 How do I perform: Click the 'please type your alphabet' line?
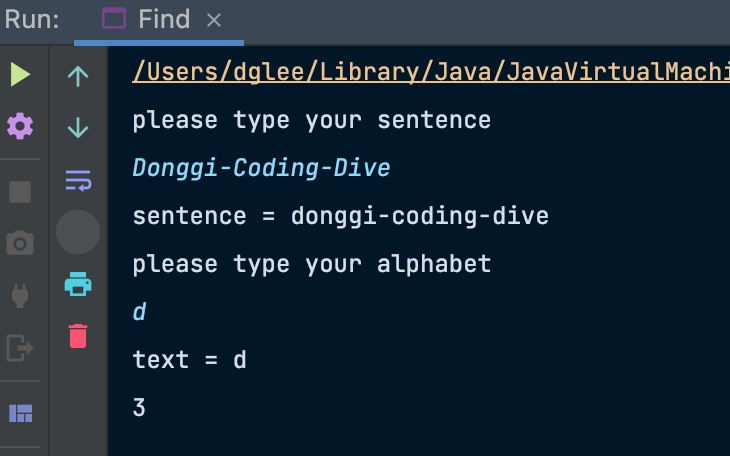(311, 264)
